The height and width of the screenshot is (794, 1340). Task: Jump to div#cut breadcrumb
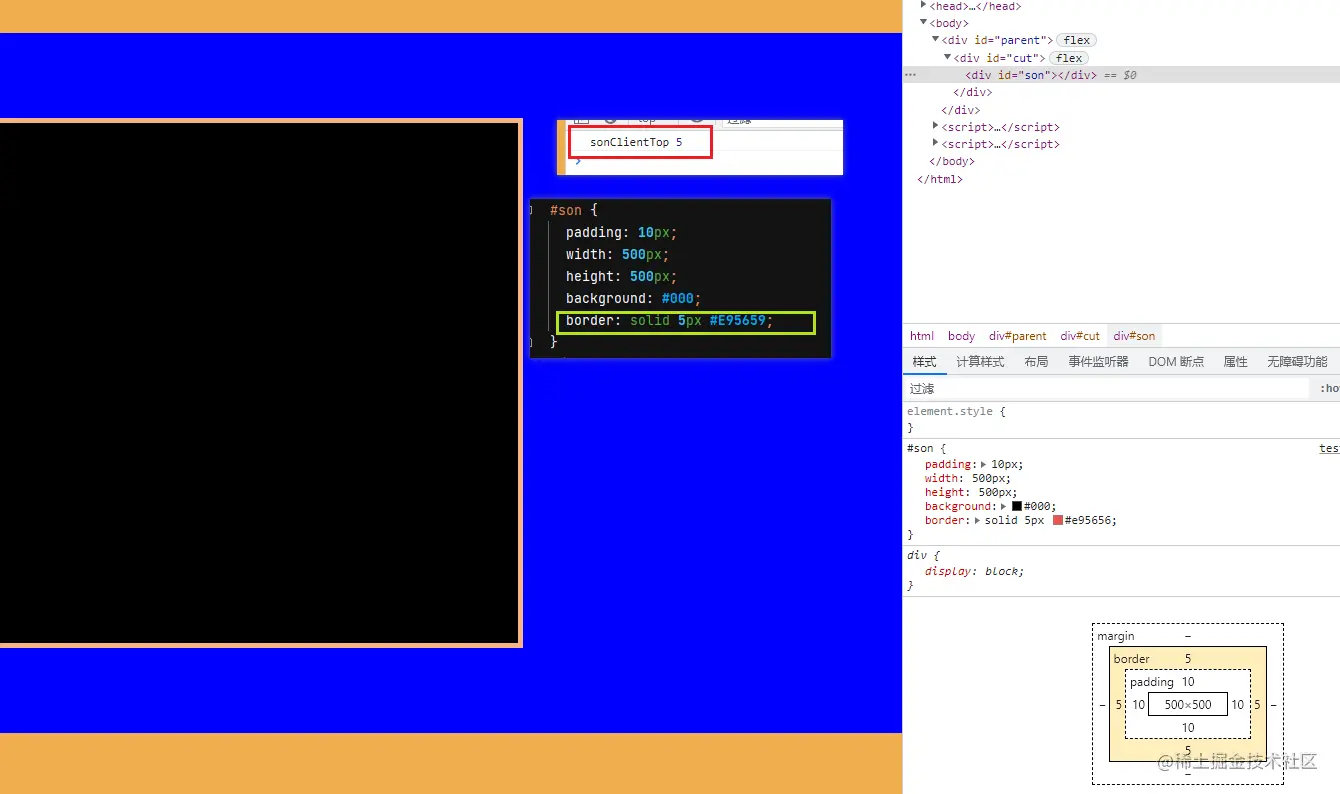1080,336
